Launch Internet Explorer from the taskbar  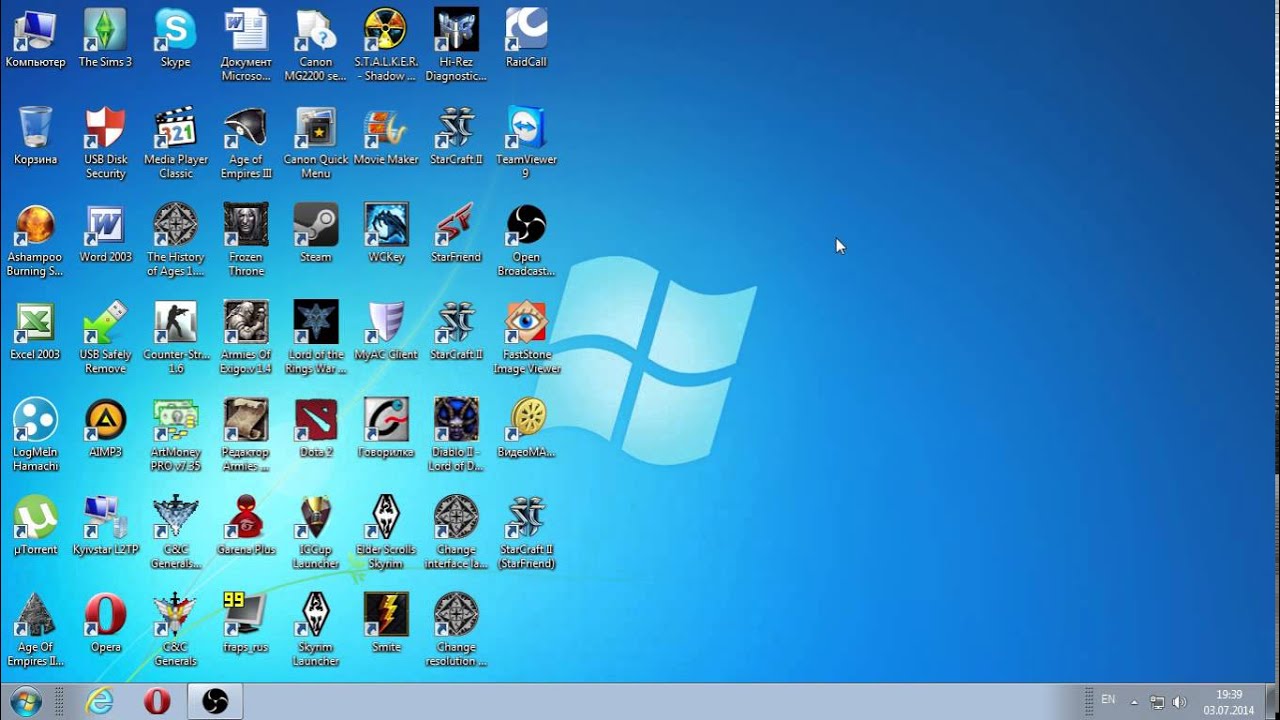(x=99, y=702)
